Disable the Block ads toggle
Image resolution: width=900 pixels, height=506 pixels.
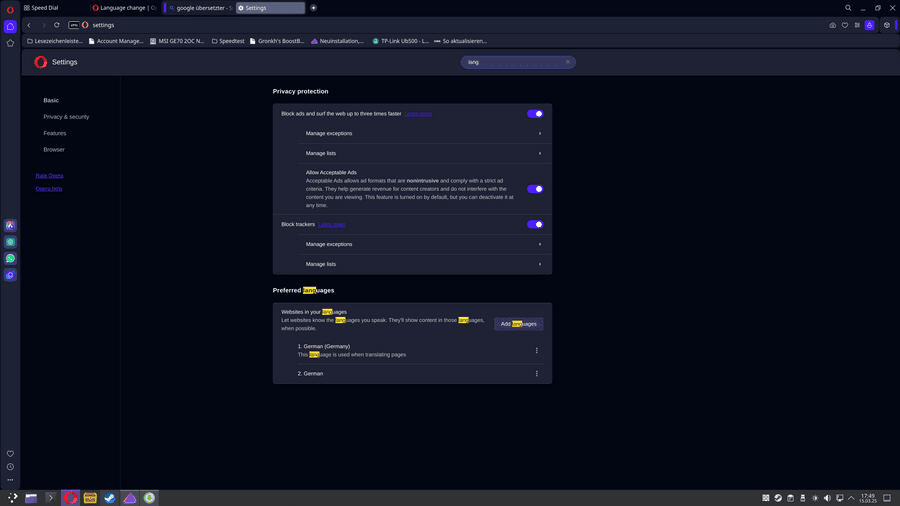point(535,114)
